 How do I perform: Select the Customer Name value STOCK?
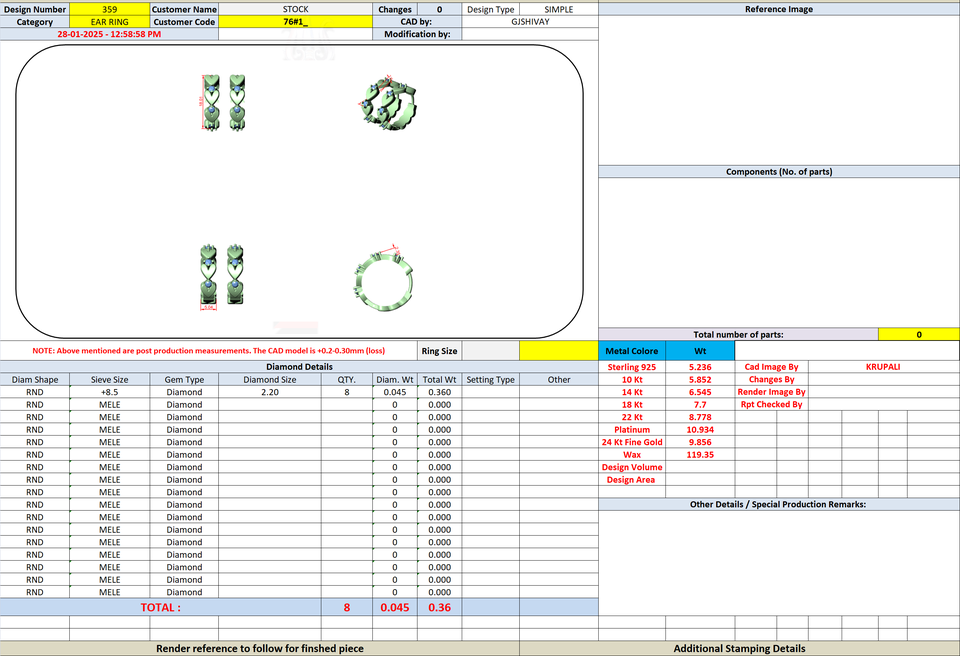tap(296, 9)
